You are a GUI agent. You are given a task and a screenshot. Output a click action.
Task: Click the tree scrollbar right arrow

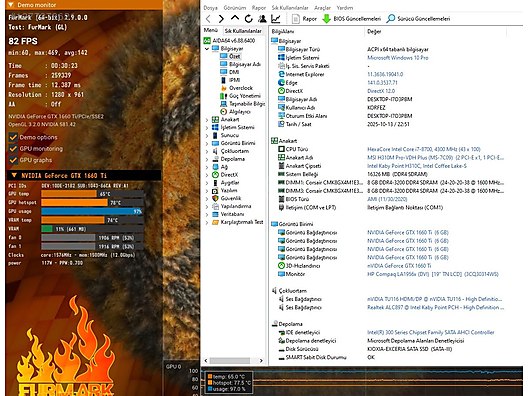pos(261,361)
